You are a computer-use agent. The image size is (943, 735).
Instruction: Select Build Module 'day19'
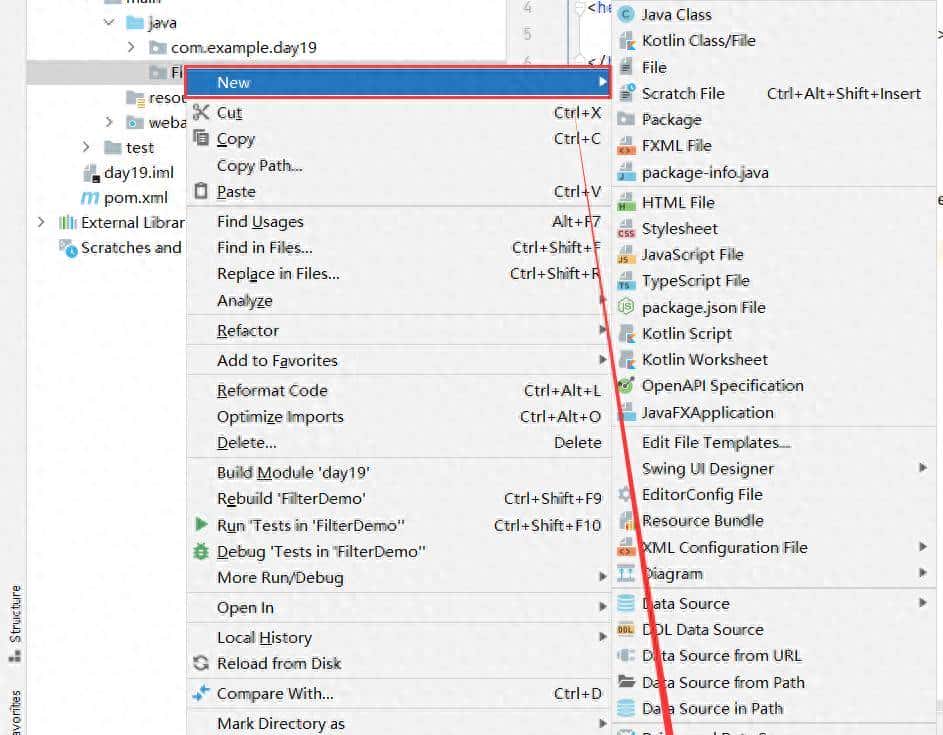(398, 473)
